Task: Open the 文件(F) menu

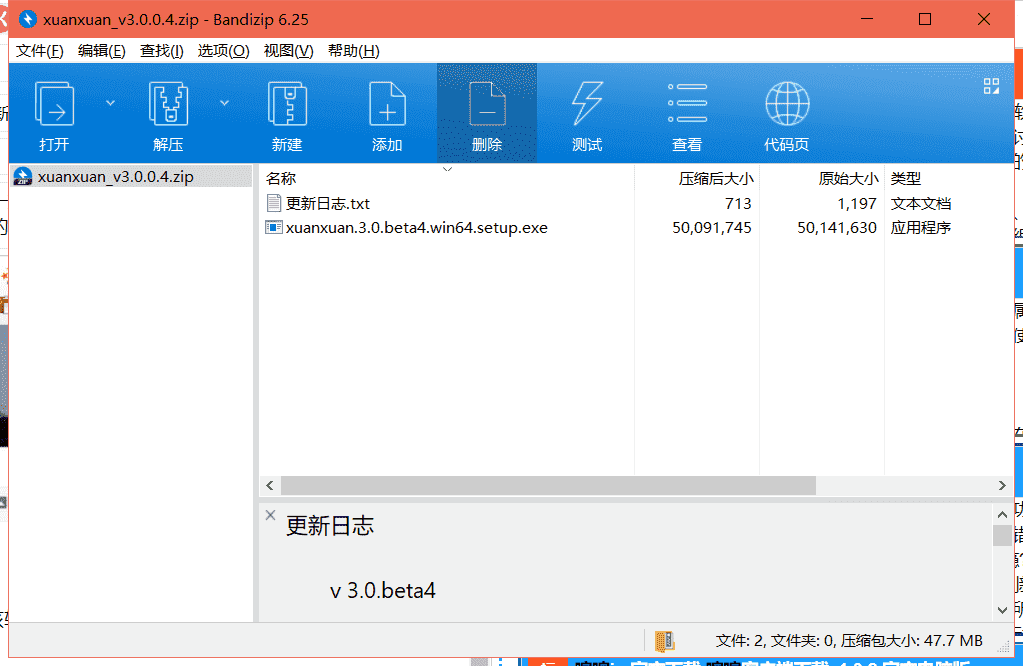Action: 39,51
